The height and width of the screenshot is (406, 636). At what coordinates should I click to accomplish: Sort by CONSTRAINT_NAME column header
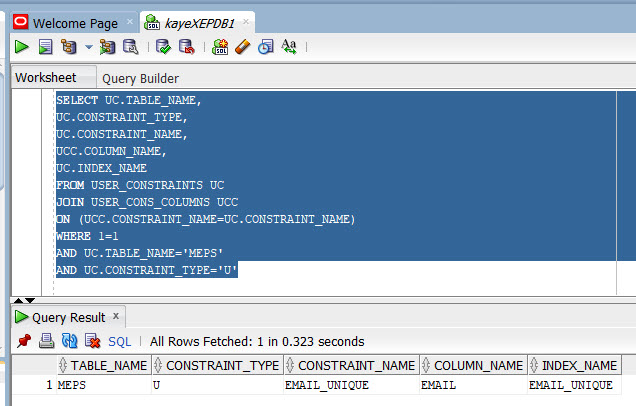[351, 365]
